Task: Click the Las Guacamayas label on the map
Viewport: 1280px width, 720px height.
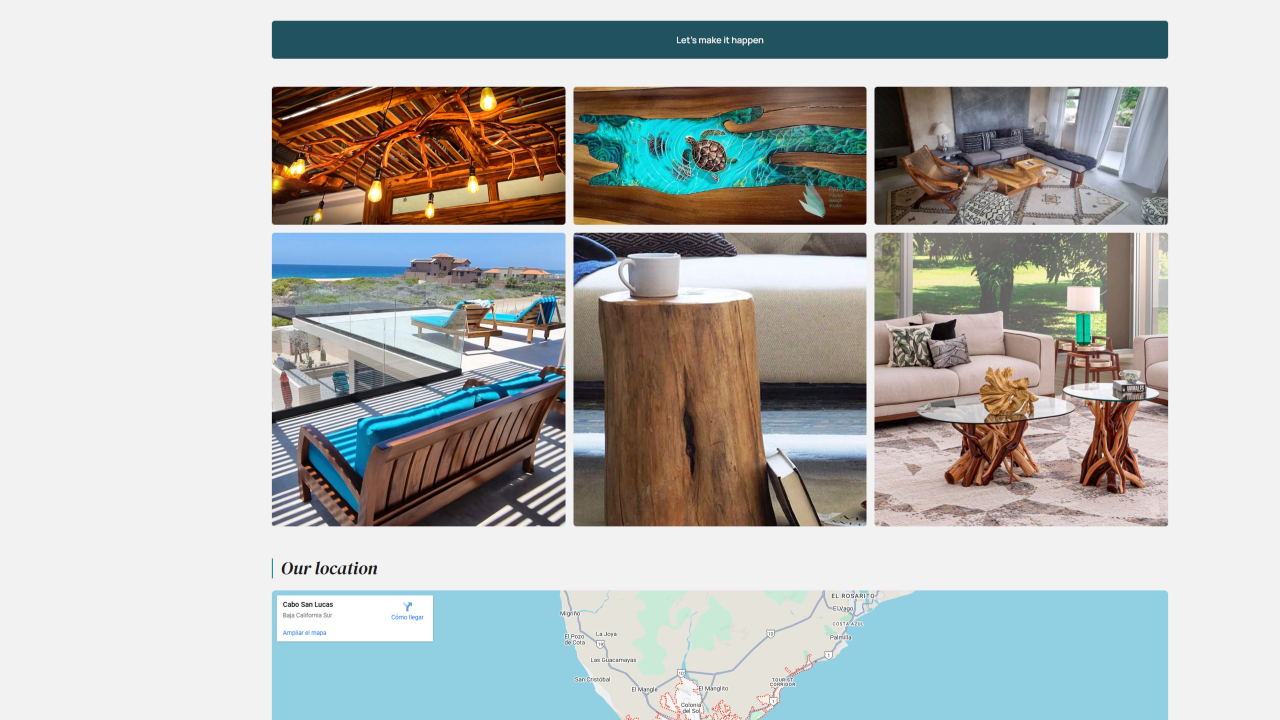Action: pos(614,660)
